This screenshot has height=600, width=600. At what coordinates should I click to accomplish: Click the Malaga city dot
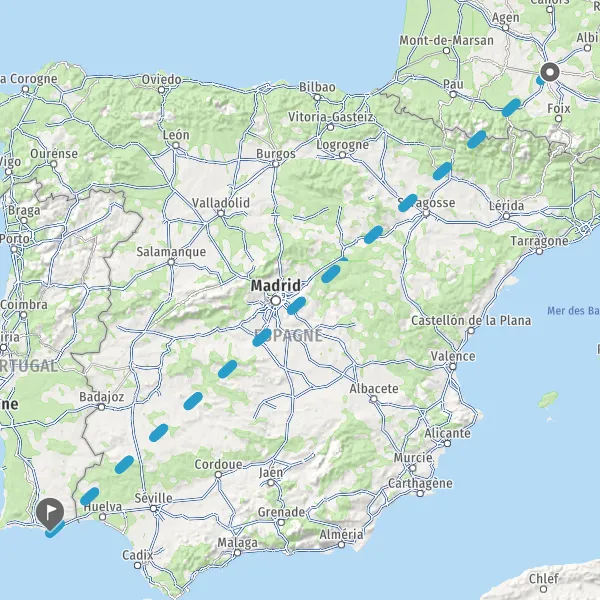[x=237, y=553]
